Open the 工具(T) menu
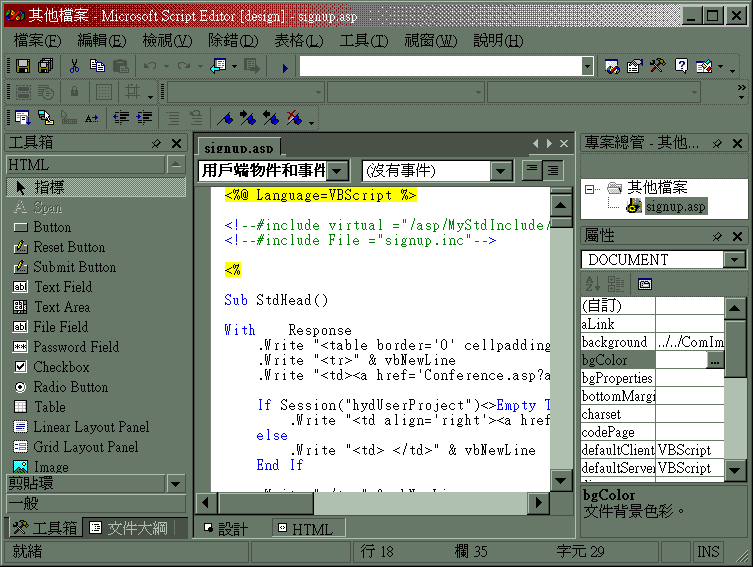Image resolution: width=753 pixels, height=567 pixels. coord(364,41)
